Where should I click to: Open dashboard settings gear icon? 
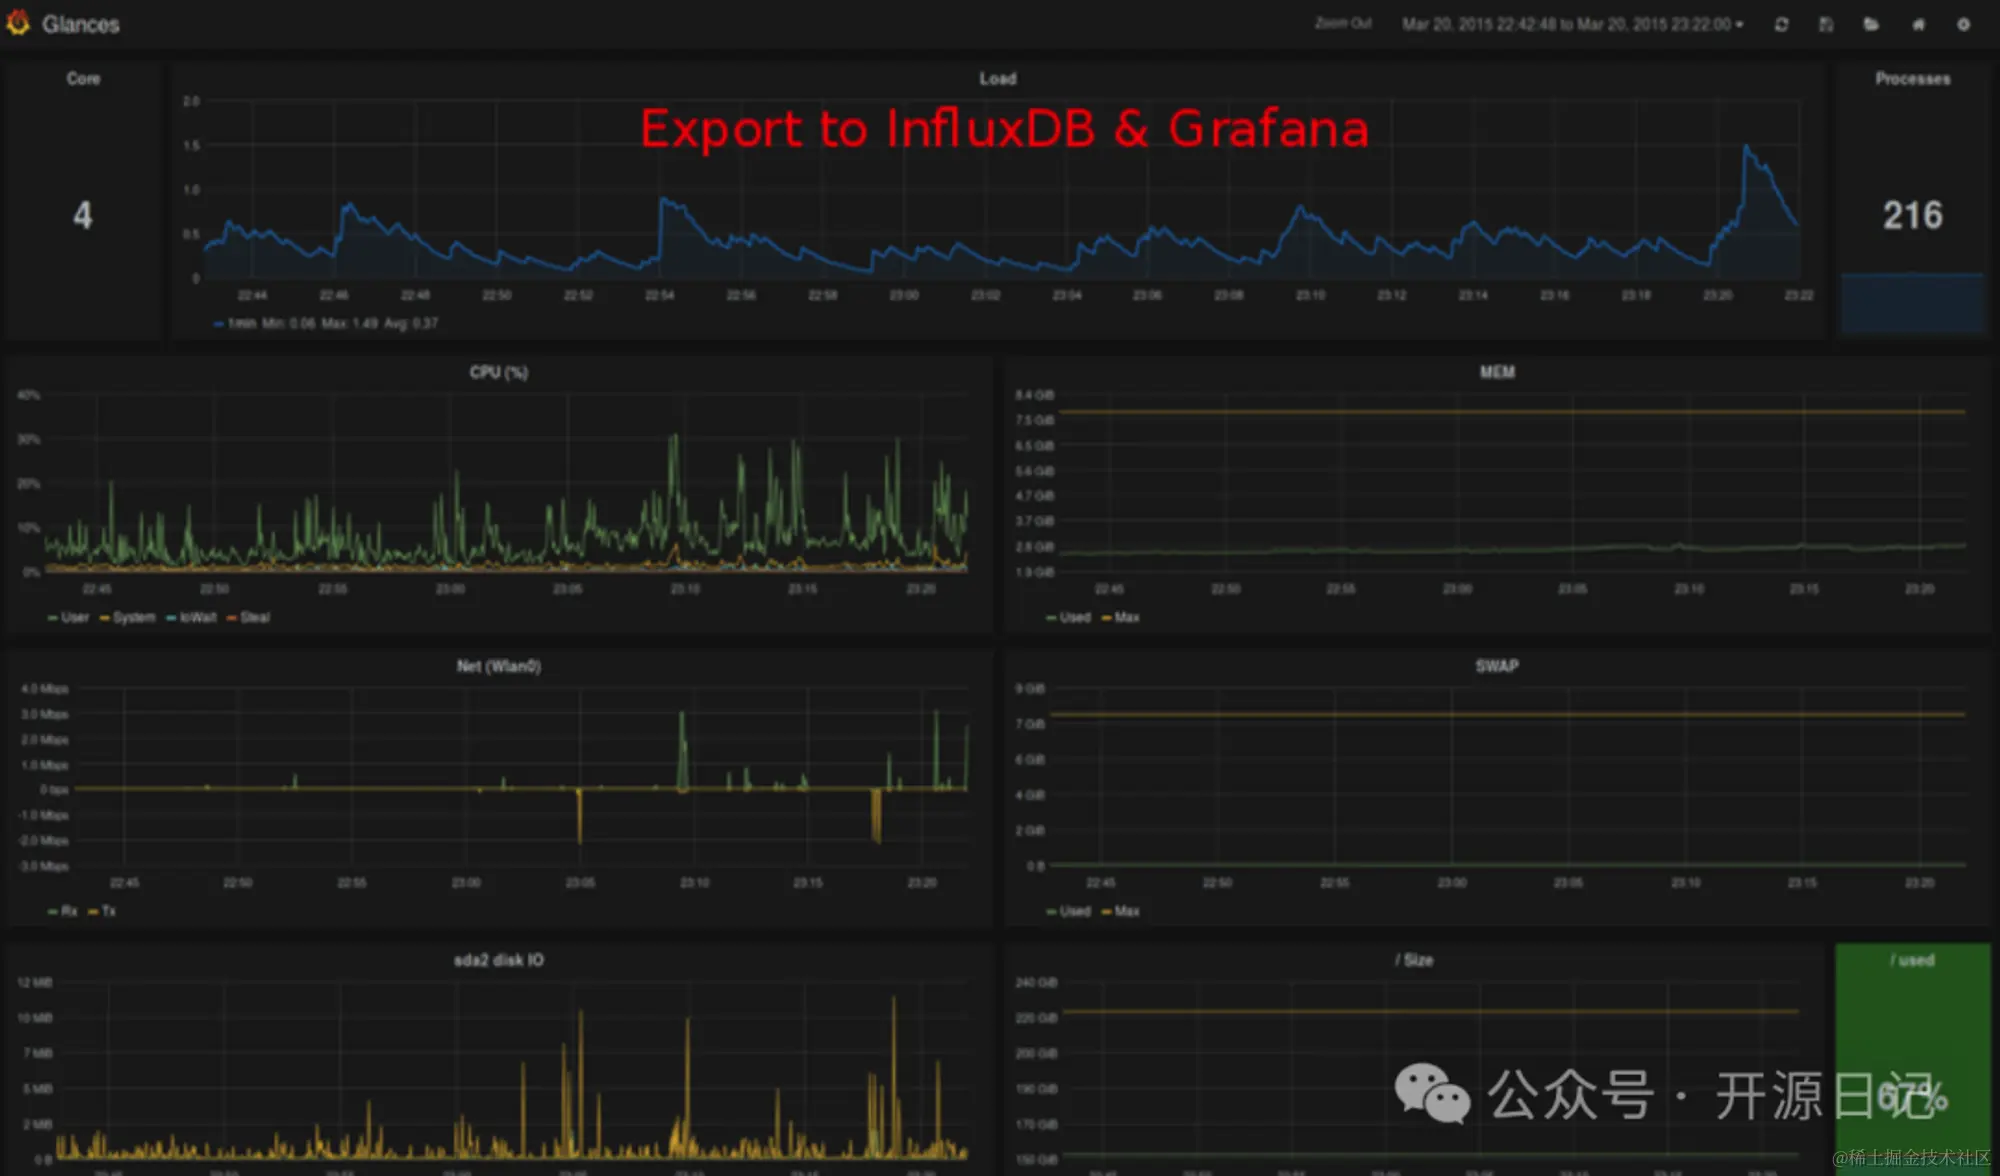pyautogui.click(x=1963, y=24)
